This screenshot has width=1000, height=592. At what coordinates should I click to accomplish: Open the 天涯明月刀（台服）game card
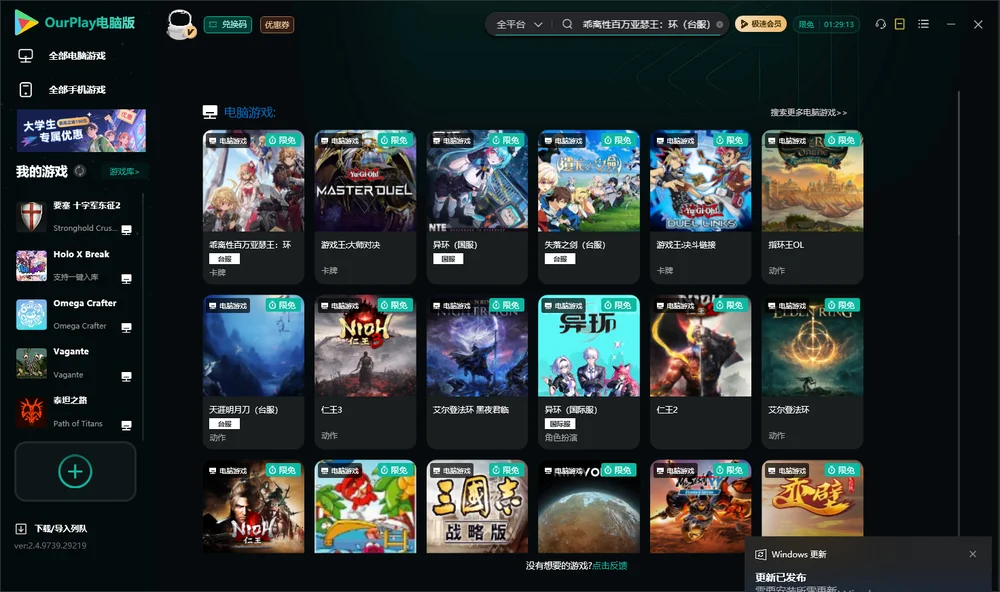click(x=253, y=372)
